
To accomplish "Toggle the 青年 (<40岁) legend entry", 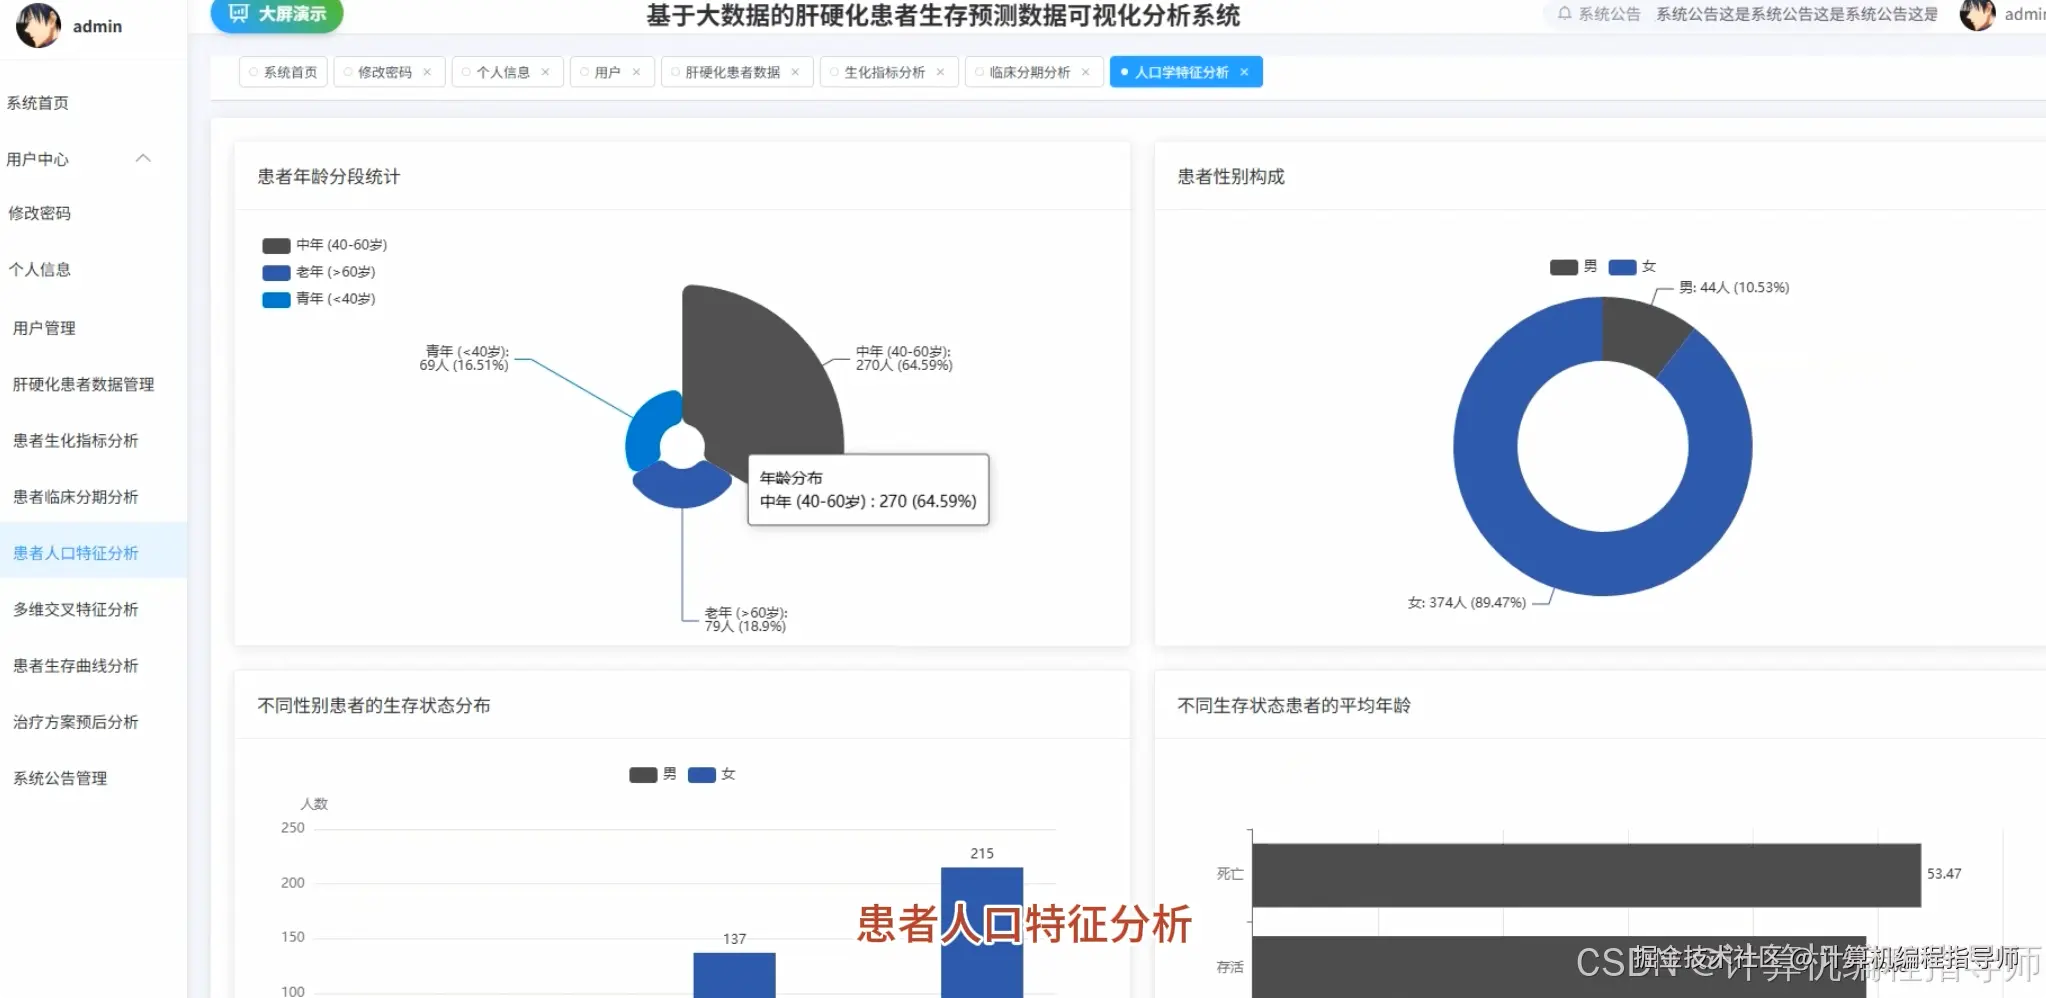I will click(x=315, y=298).
